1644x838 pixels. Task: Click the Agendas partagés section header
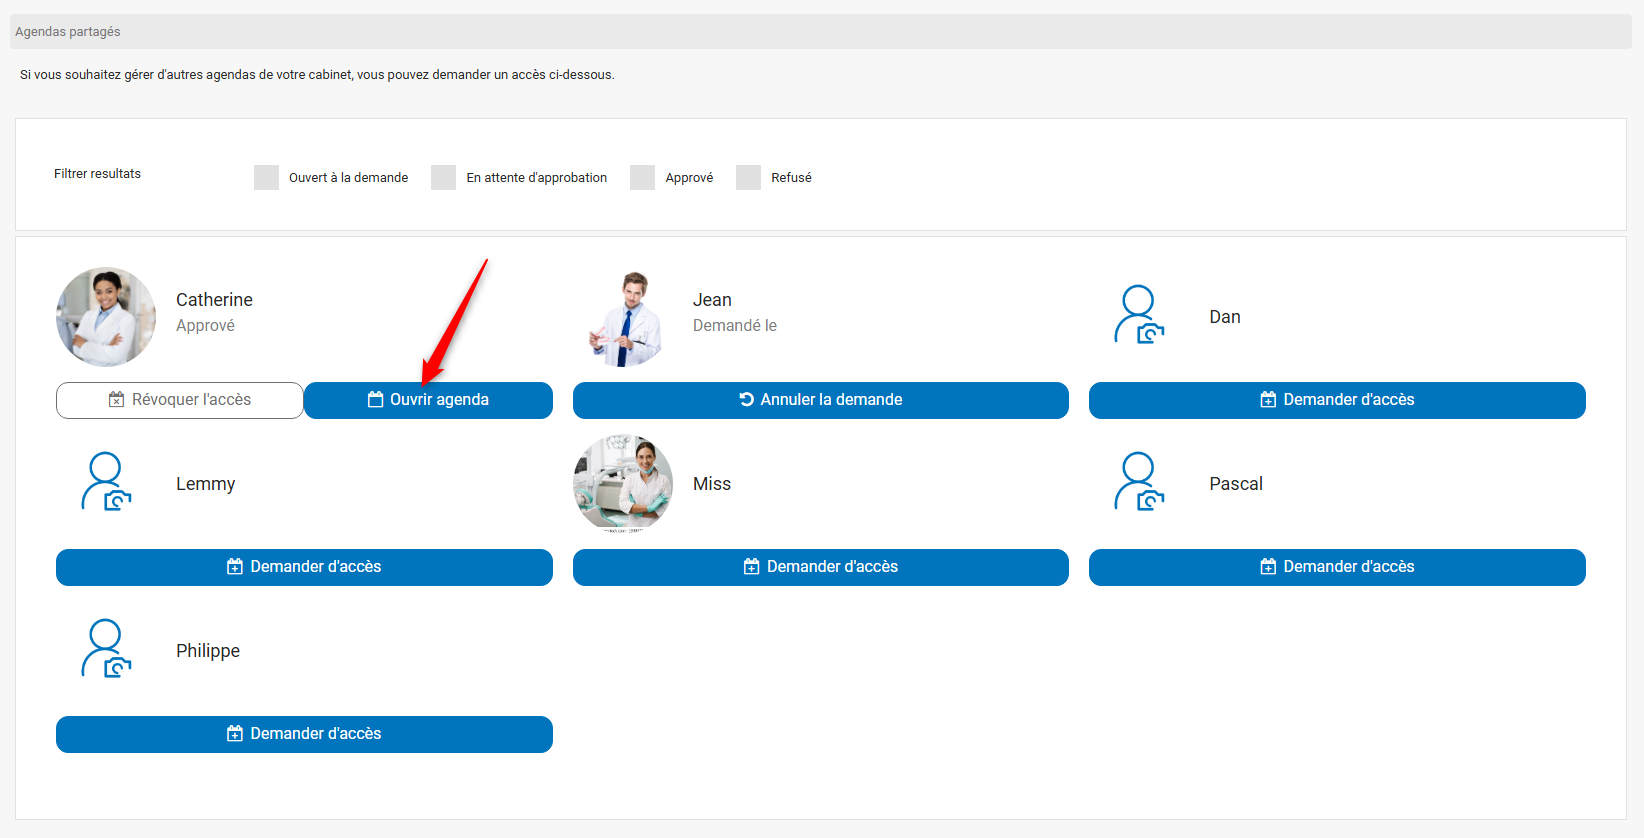(x=68, y=32)
